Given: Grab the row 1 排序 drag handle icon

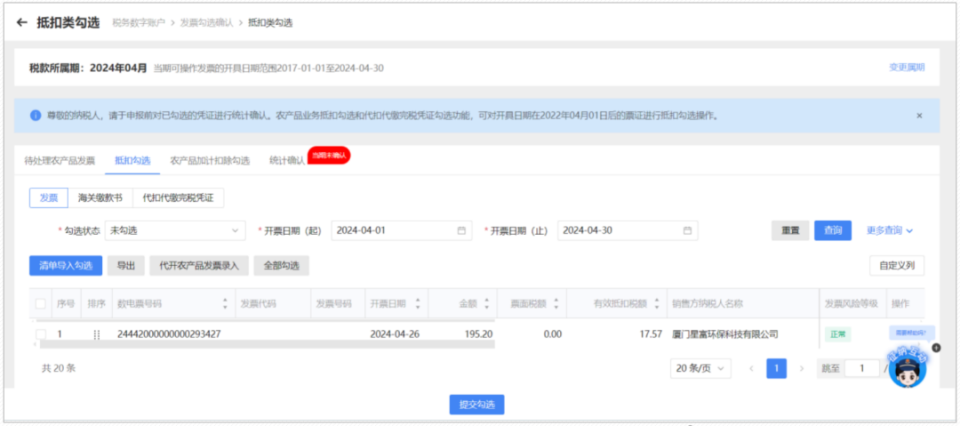Looking at the screenshot, I should [96, 334].
